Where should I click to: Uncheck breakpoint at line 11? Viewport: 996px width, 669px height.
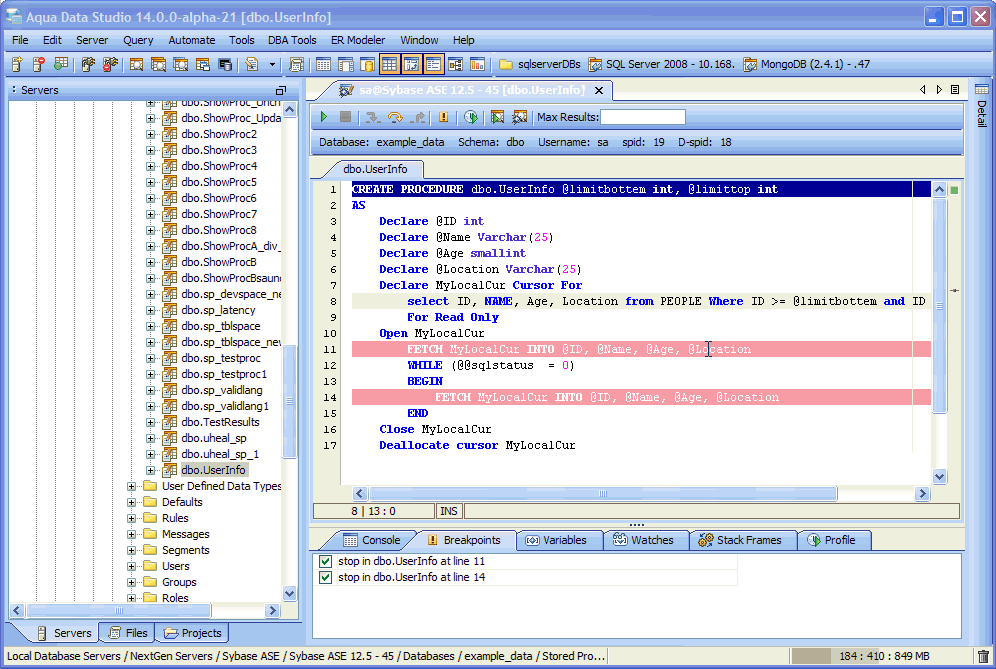click(x=325, y=562)
